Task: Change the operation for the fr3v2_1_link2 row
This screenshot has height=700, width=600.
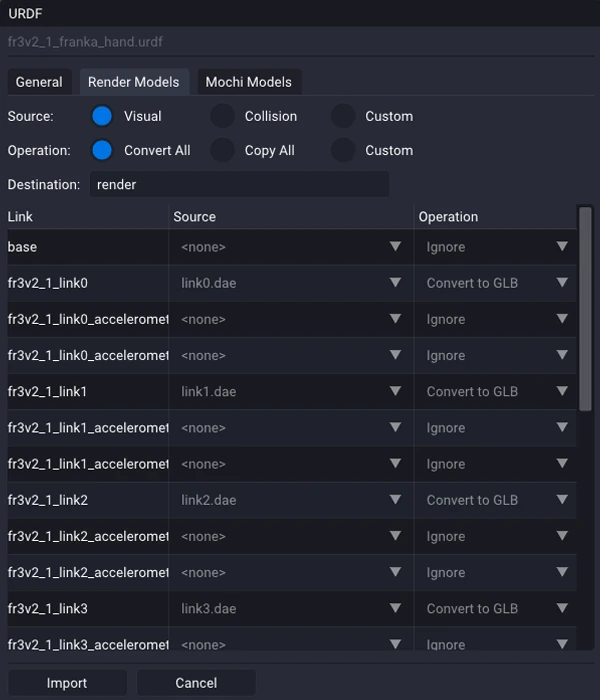Action: pyautogui.click(x=496, y=500)
